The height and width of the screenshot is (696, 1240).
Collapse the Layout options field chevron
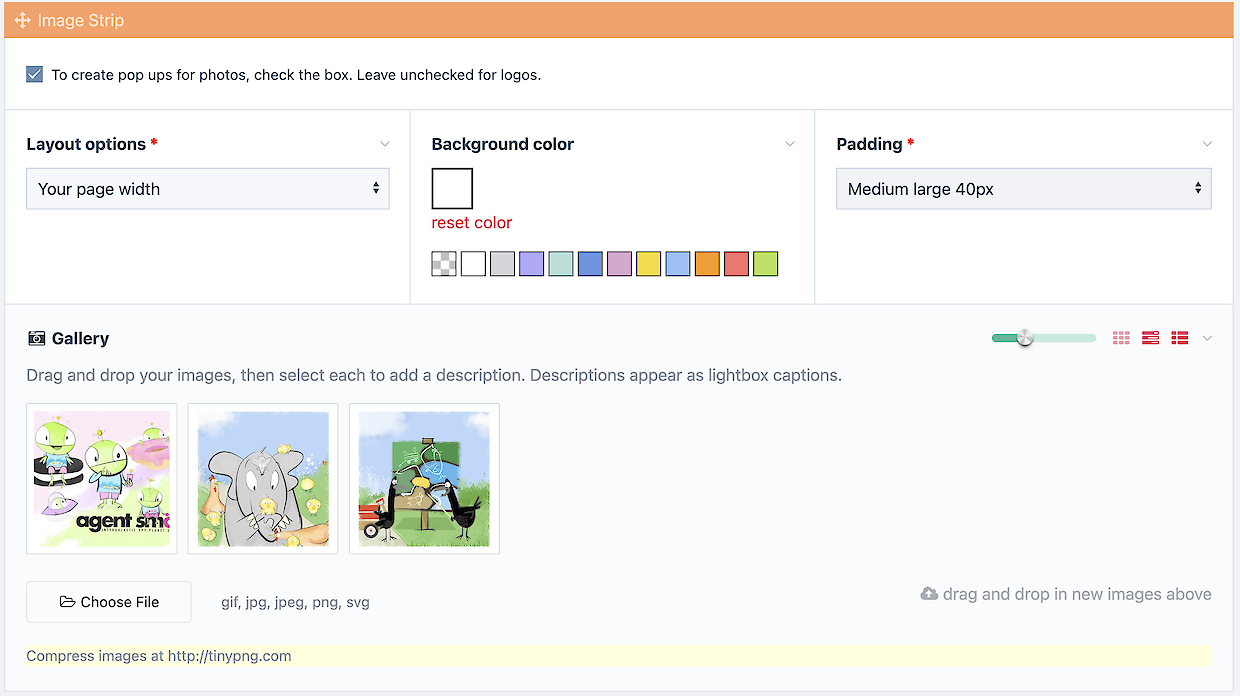pyautogui.click(x=385, y=144)
